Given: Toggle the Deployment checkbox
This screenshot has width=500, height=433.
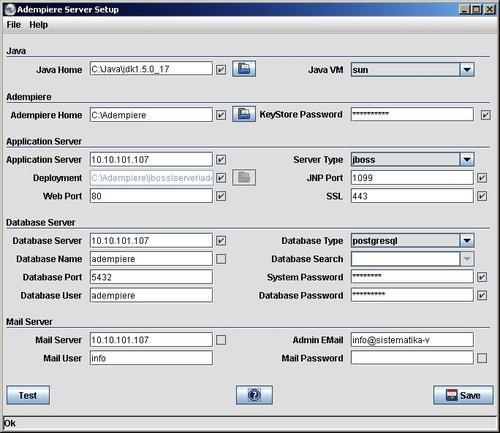Looking at the screenshot, I should coord(221,178).
